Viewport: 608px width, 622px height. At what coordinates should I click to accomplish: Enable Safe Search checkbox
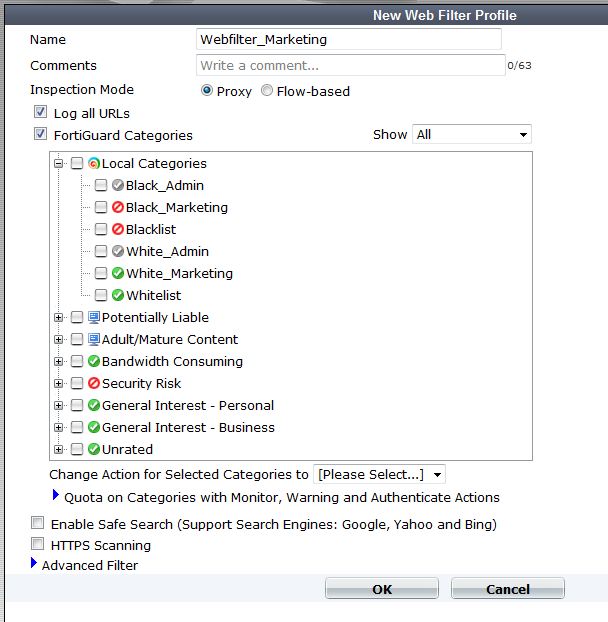(x=37, y=523)
